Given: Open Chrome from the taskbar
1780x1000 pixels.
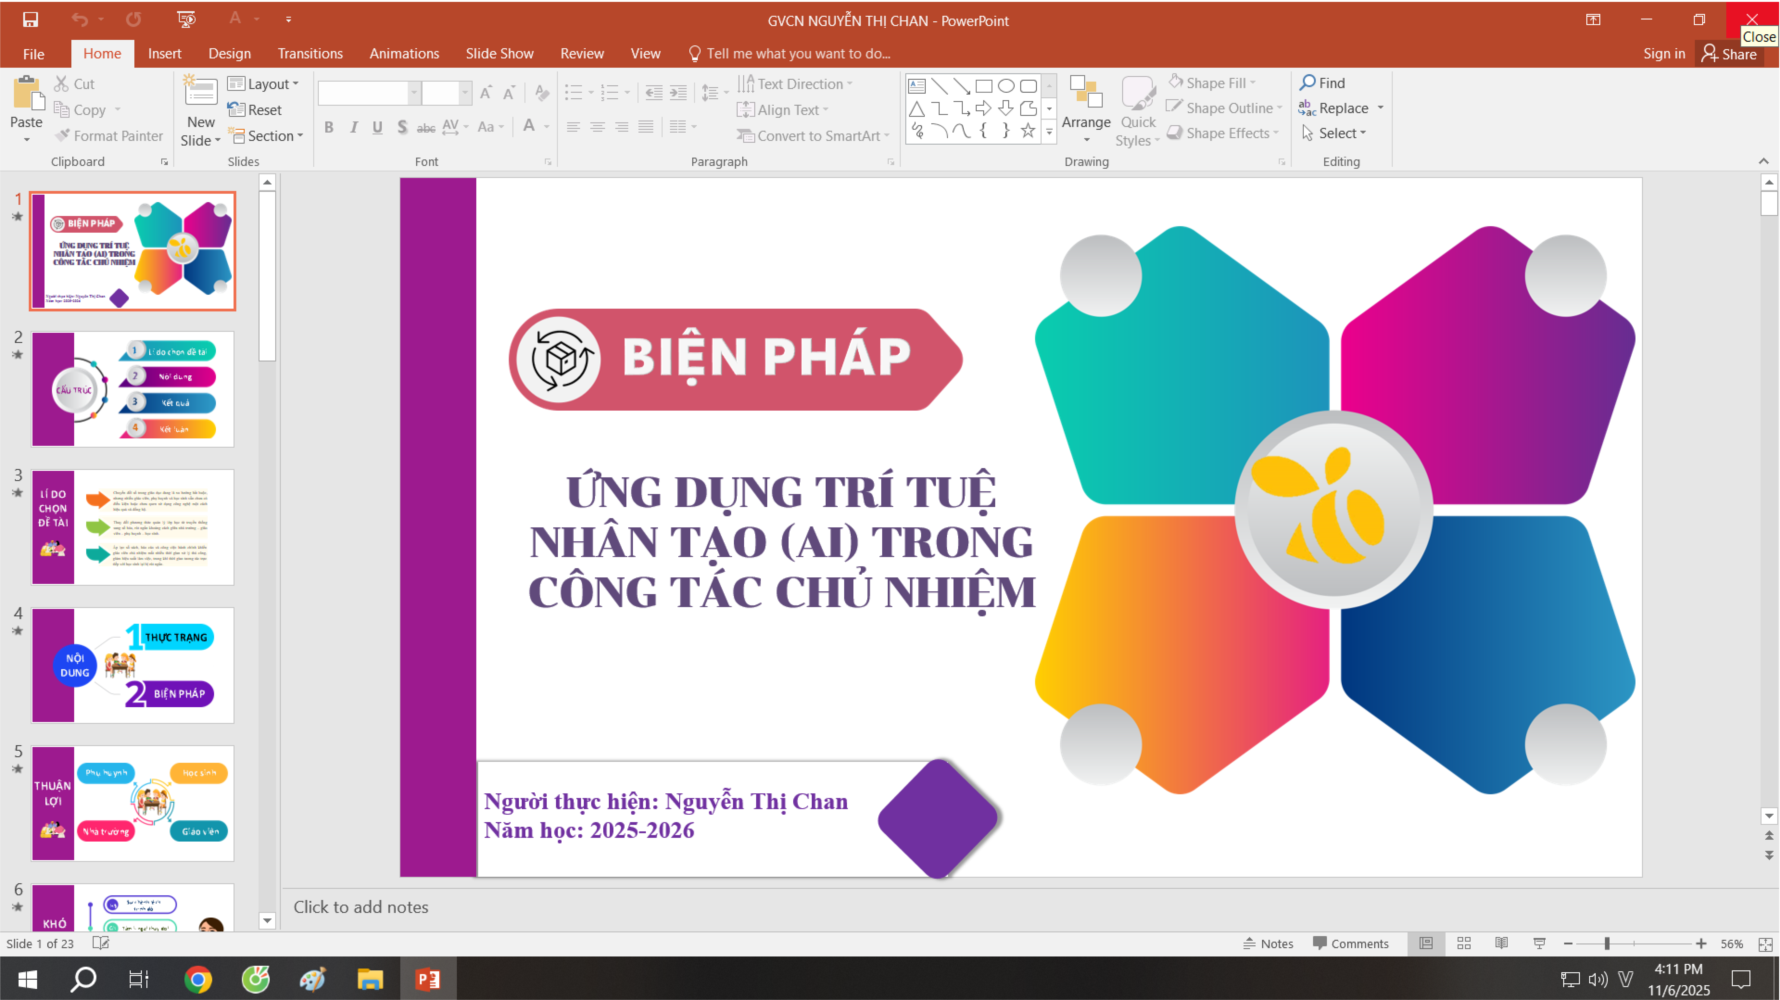Looking at the screenshot, I should pyautogui.click(x=198, y=979).
